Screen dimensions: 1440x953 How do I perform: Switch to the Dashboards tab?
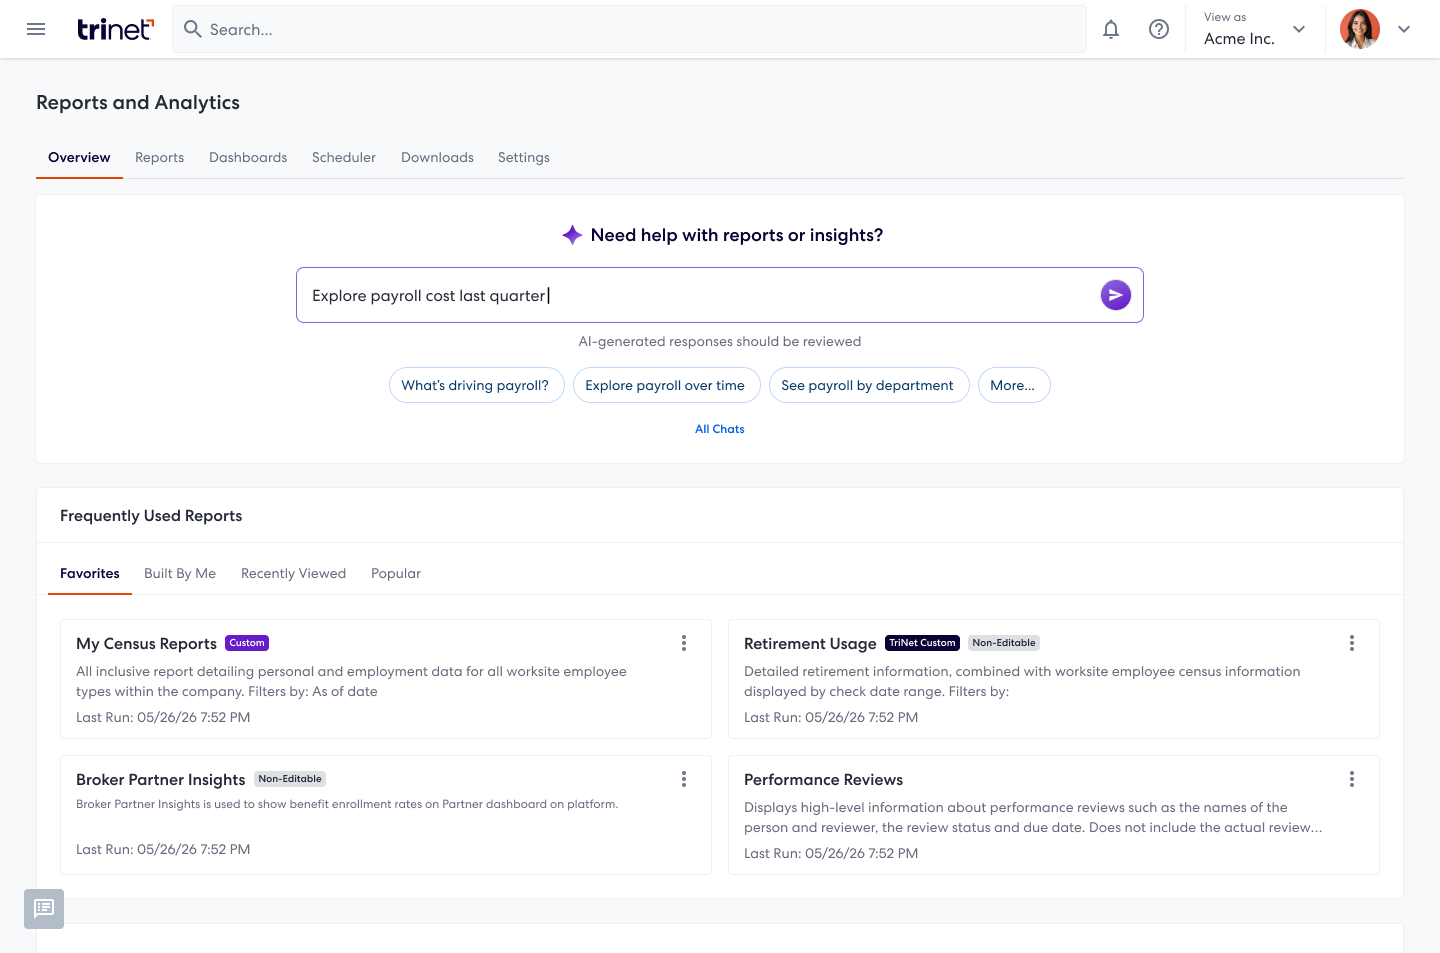pos(248,157)
